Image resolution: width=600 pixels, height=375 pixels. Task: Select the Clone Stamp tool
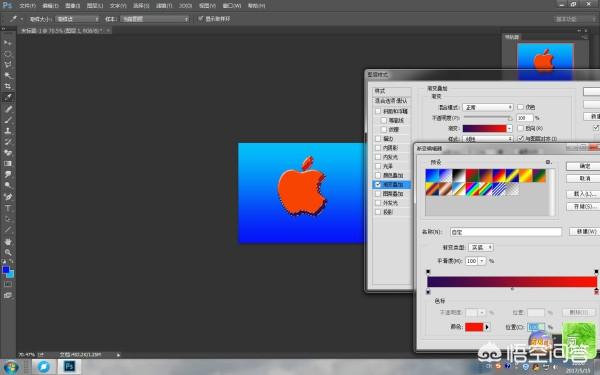point(8,130)
